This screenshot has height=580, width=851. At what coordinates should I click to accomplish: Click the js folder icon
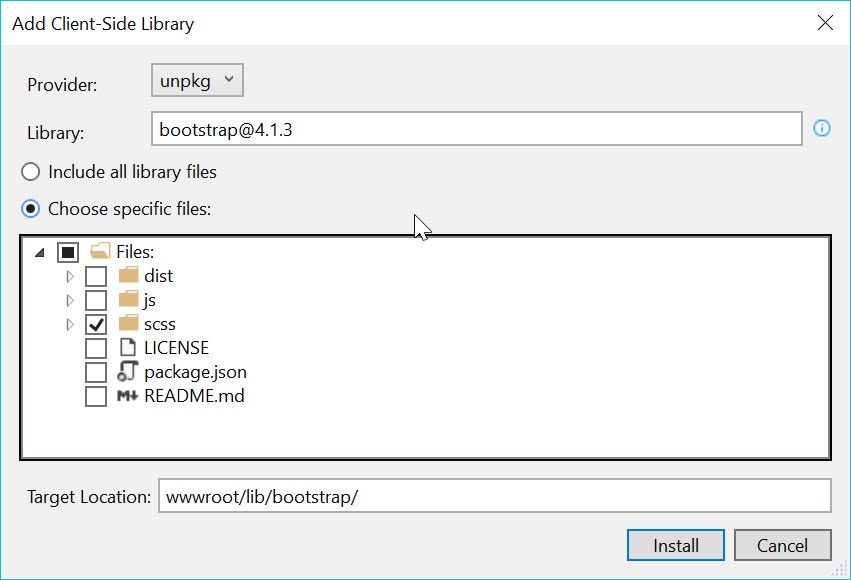point(128,299)
